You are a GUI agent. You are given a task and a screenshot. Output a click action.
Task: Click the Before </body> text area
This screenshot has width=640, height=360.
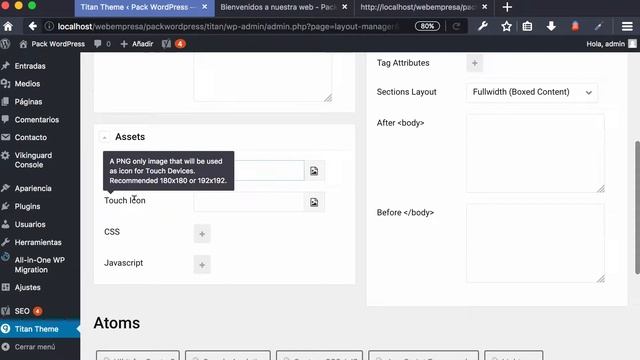(535, 243)
